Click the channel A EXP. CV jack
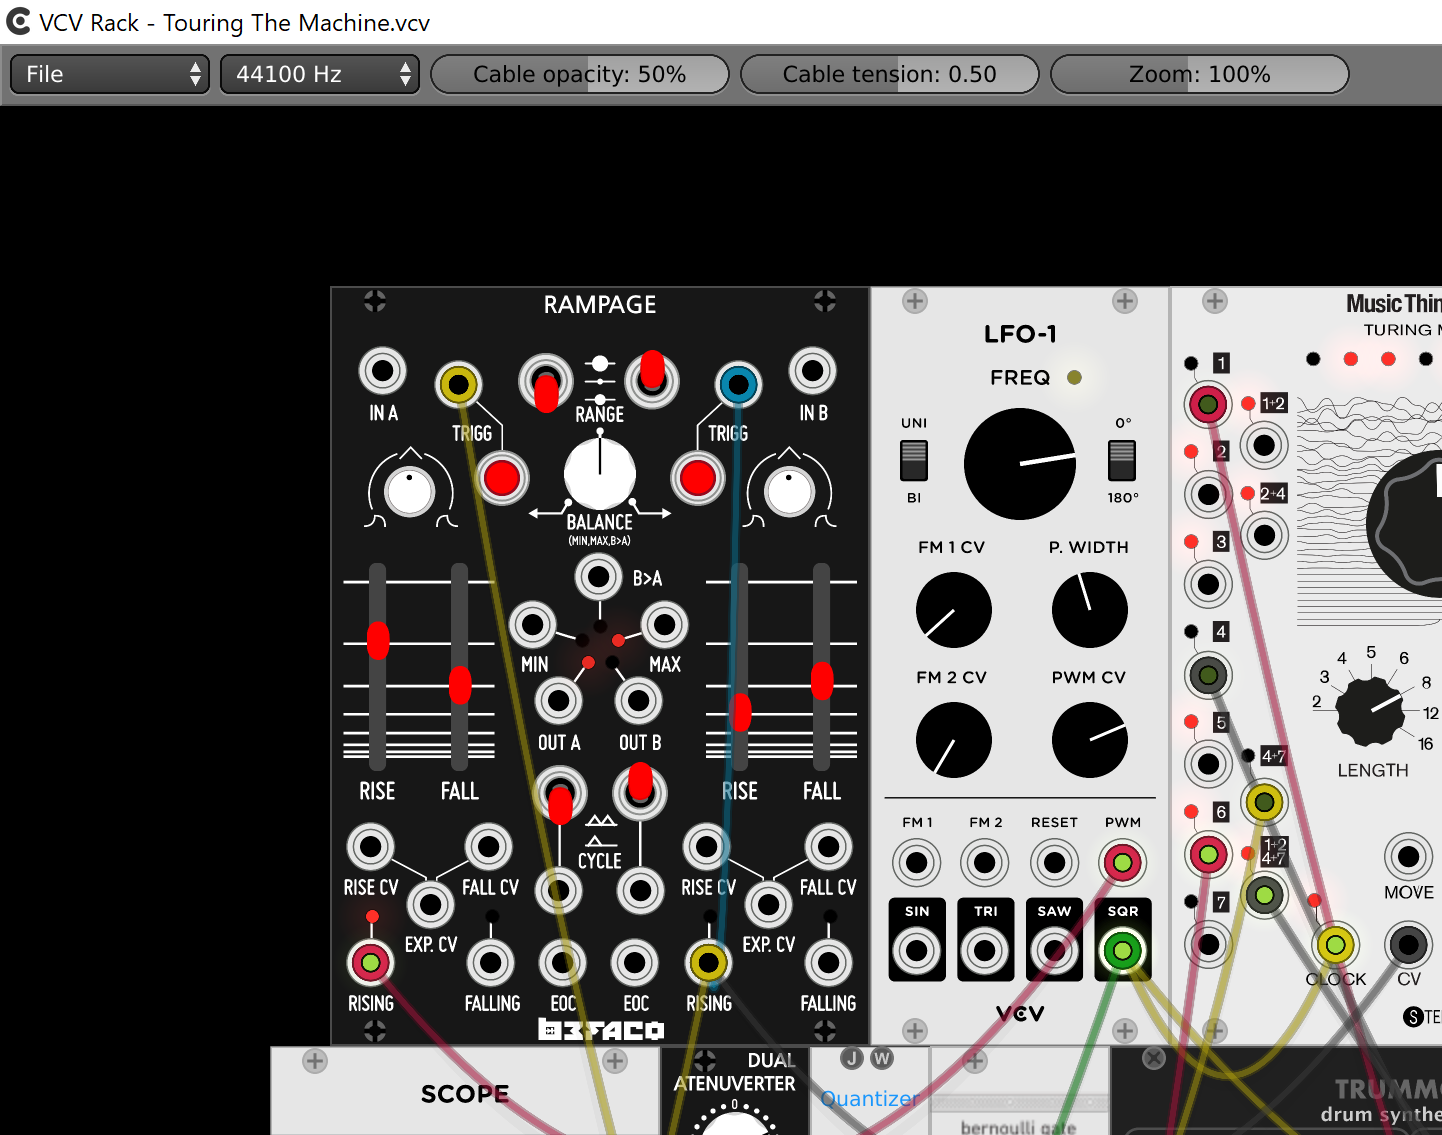This screenshot has width=1442, height=1135. point(431,905)
